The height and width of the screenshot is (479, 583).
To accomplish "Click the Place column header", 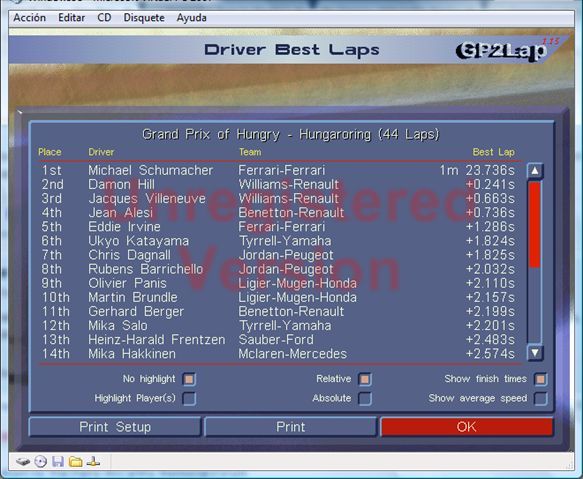I will point(49,152).
